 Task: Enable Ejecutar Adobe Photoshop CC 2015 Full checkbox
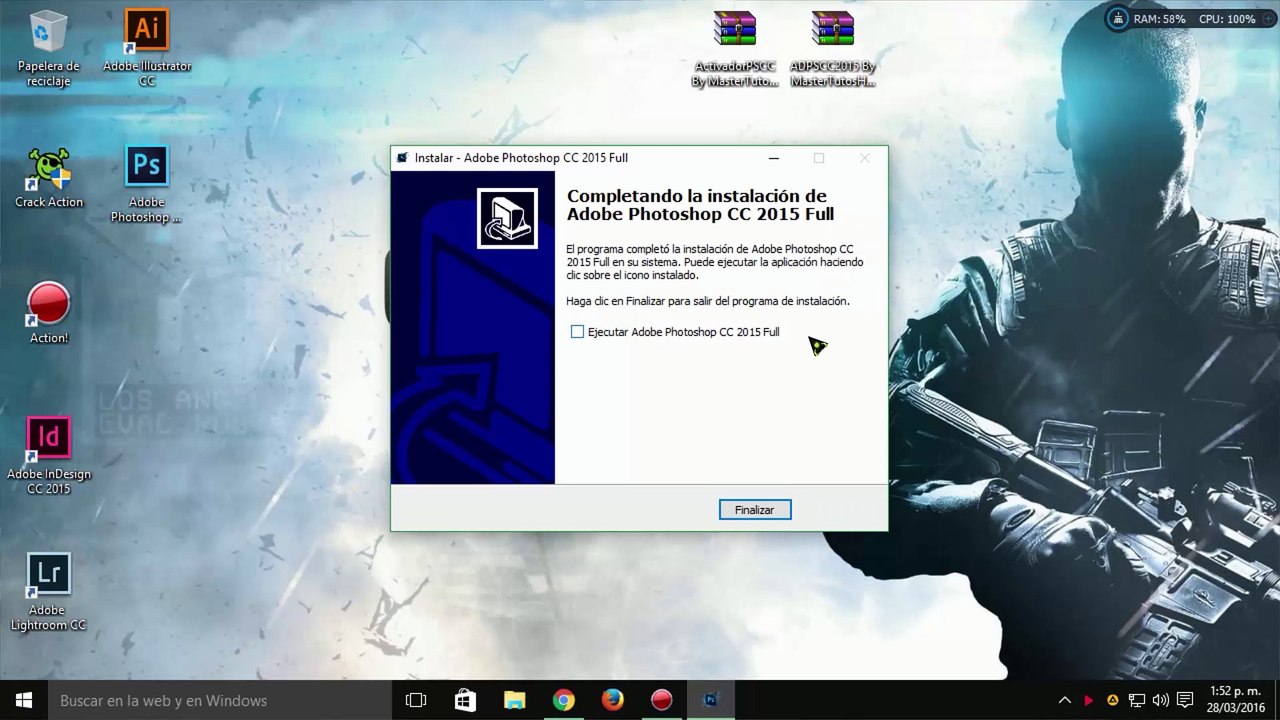577,332
